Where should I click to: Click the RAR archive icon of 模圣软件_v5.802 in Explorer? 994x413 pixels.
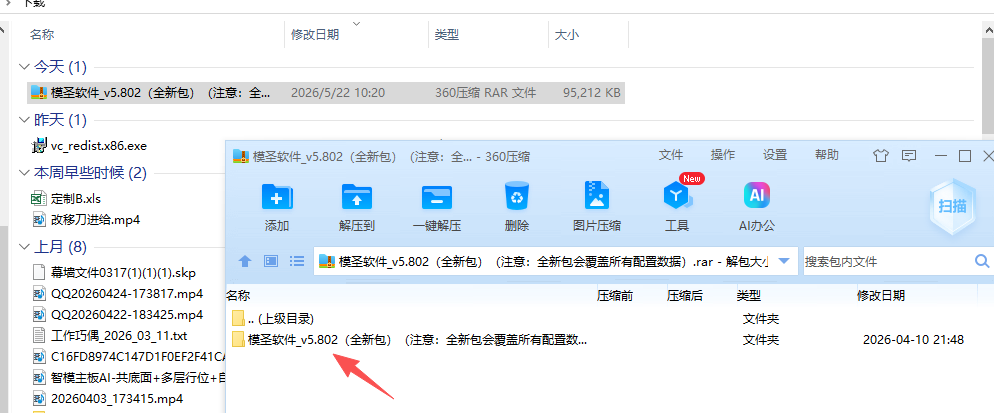click(x=39, y=93)
